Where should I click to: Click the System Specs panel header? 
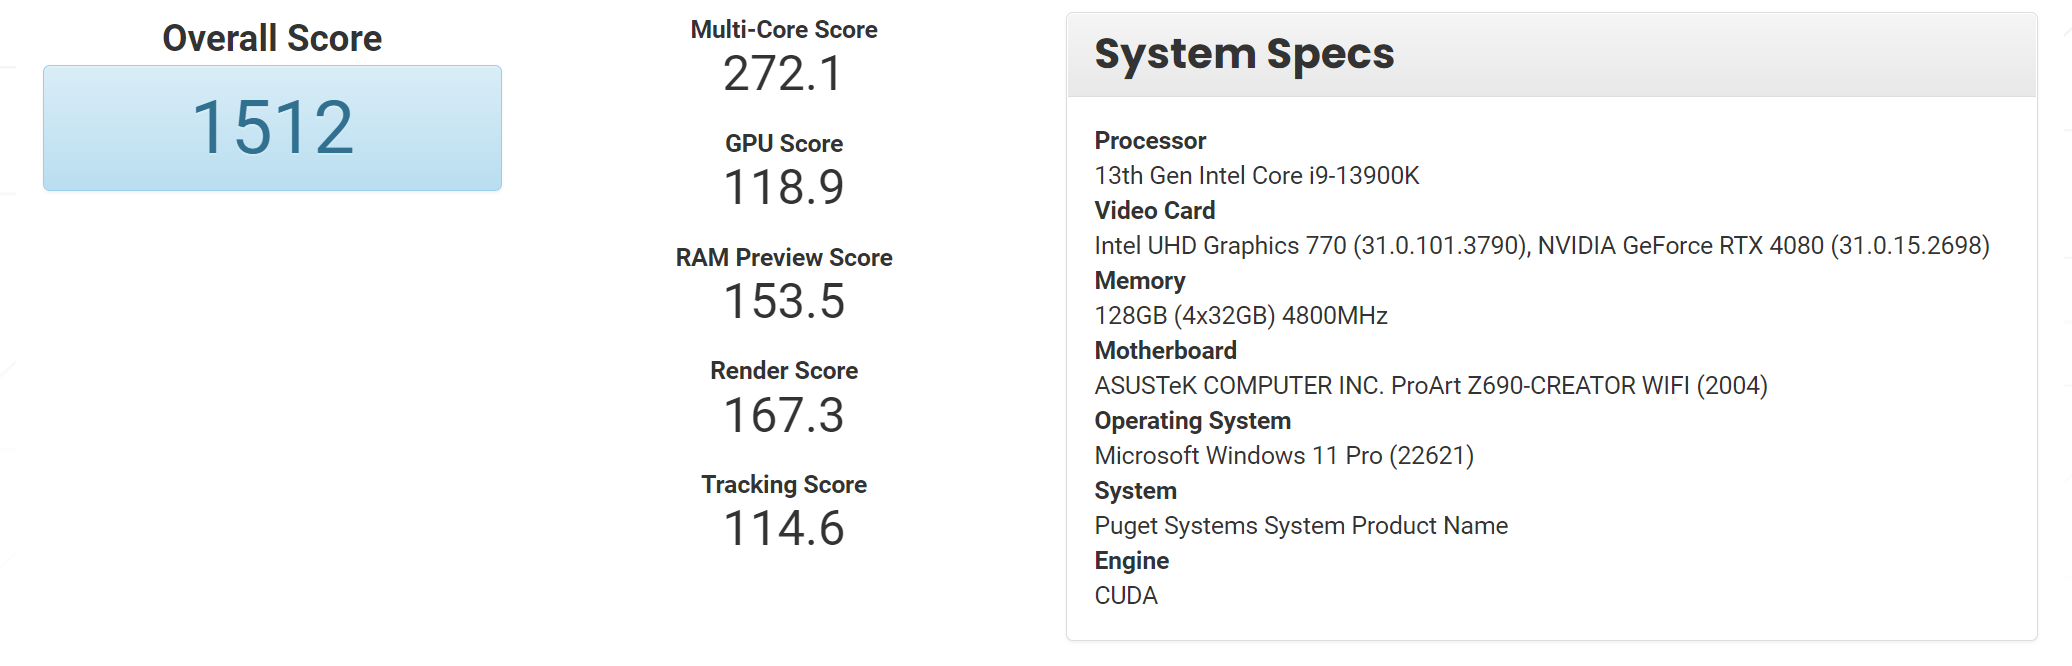1552,55
